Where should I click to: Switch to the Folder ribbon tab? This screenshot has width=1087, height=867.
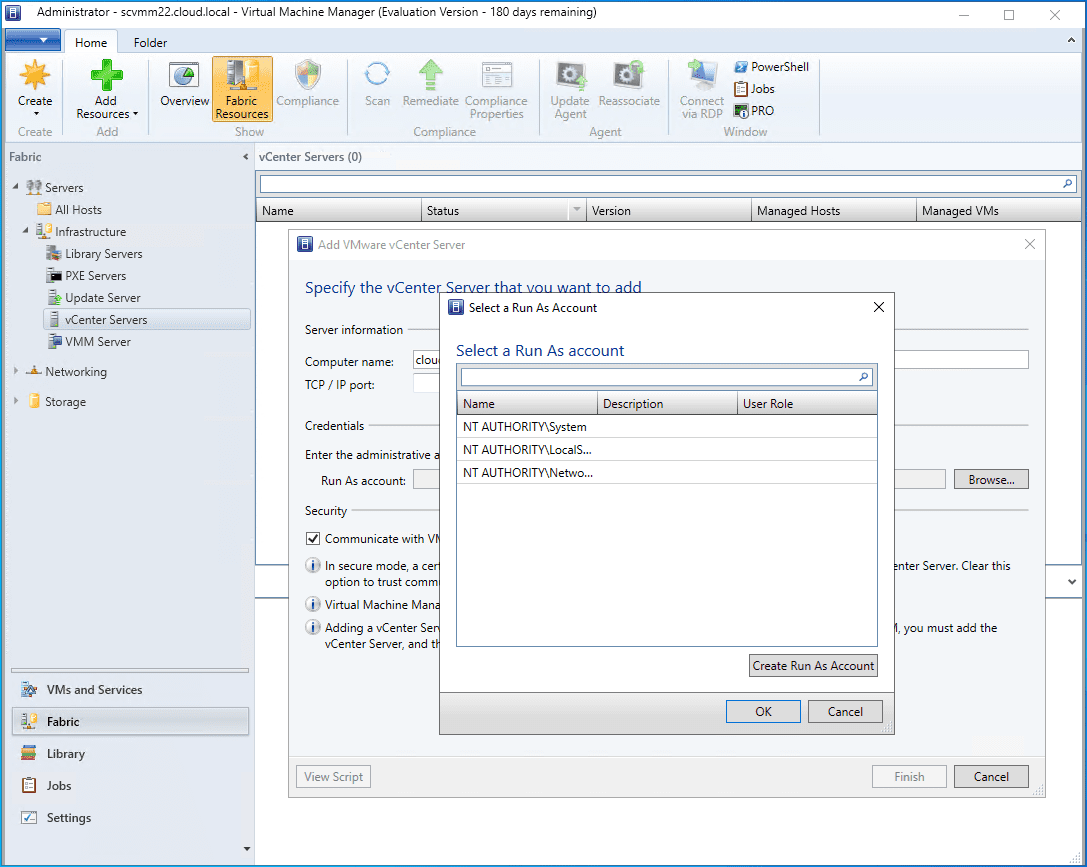coord(150,43)
